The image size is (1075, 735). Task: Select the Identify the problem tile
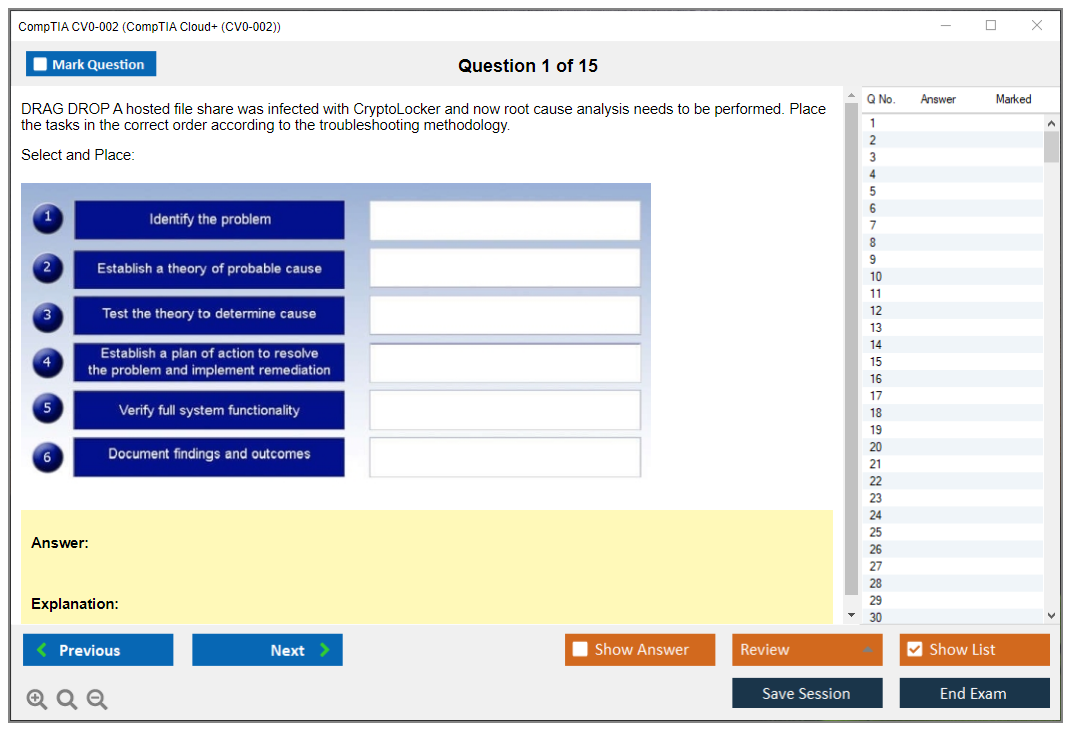tap(209, 220)
